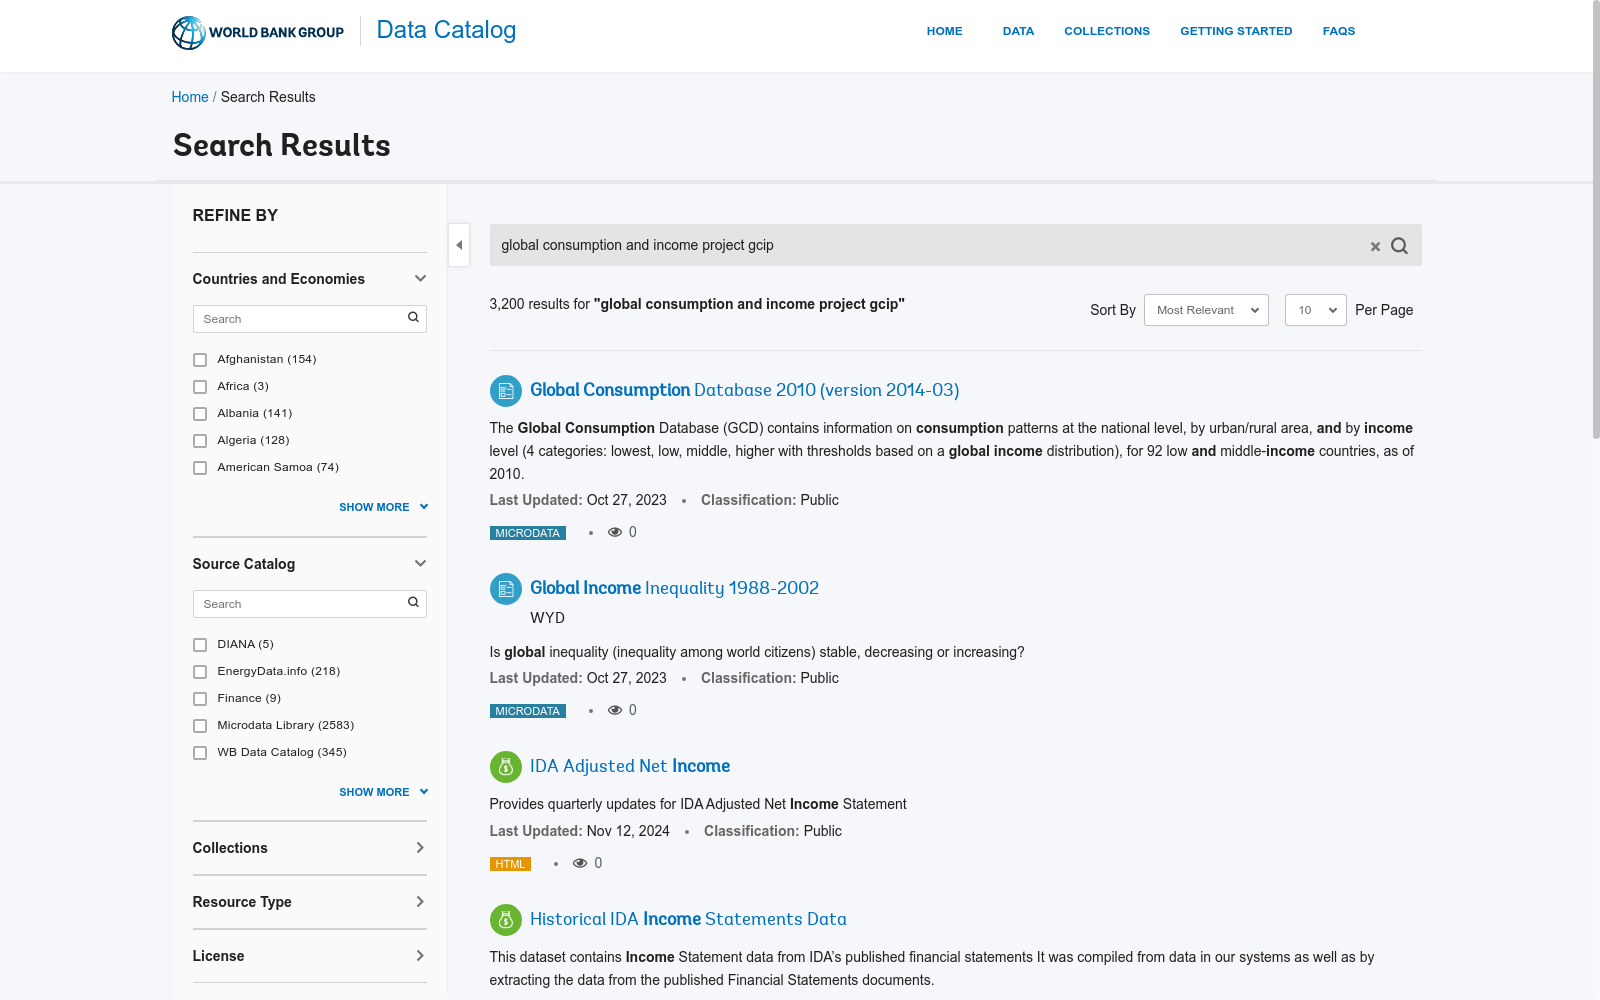Open Historical IDA Income Statements Data result

tap(688, 919)
